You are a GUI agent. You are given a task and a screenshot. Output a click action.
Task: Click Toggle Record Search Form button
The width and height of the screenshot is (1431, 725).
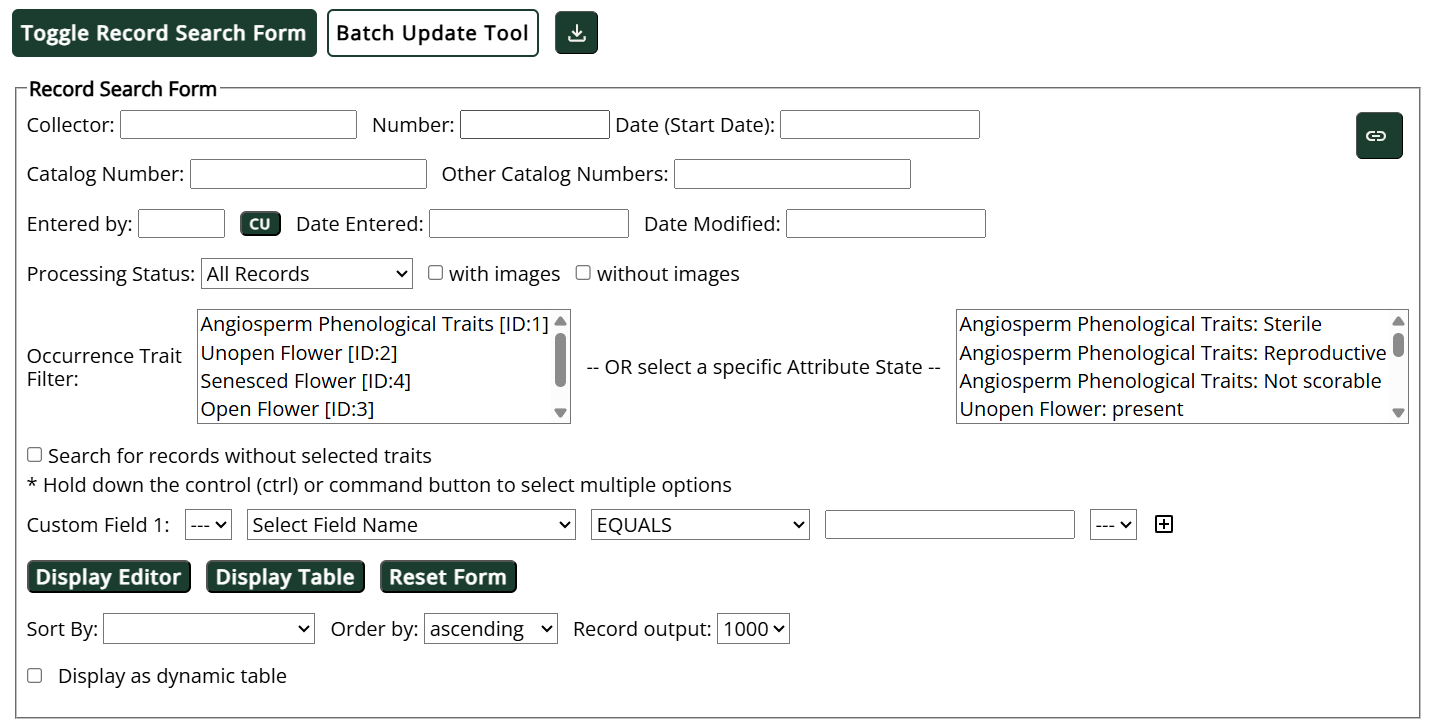[164, 33]
